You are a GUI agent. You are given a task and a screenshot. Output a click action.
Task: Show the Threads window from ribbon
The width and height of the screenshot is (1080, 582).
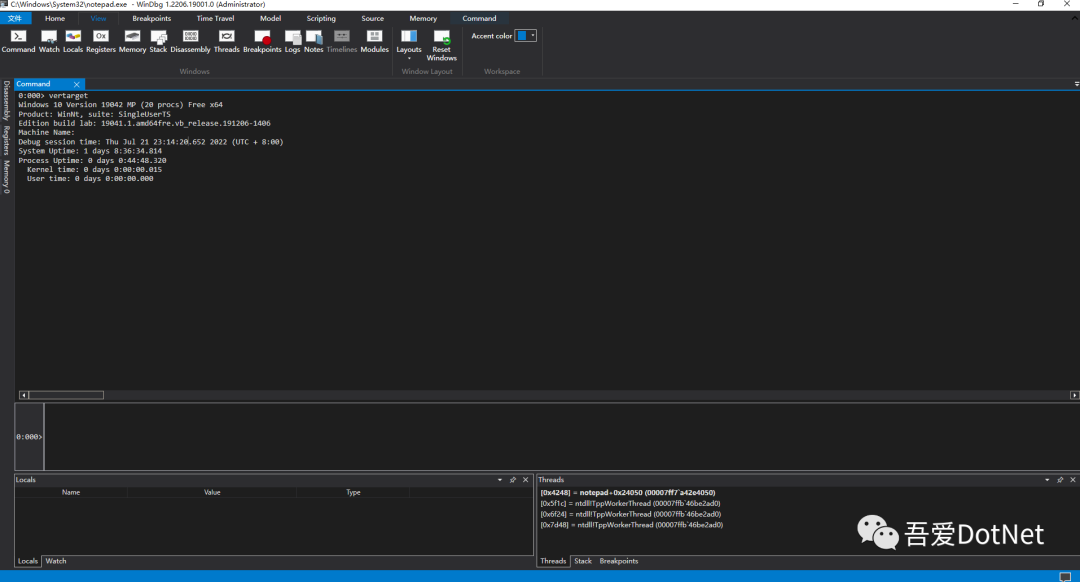coord(227,41)
